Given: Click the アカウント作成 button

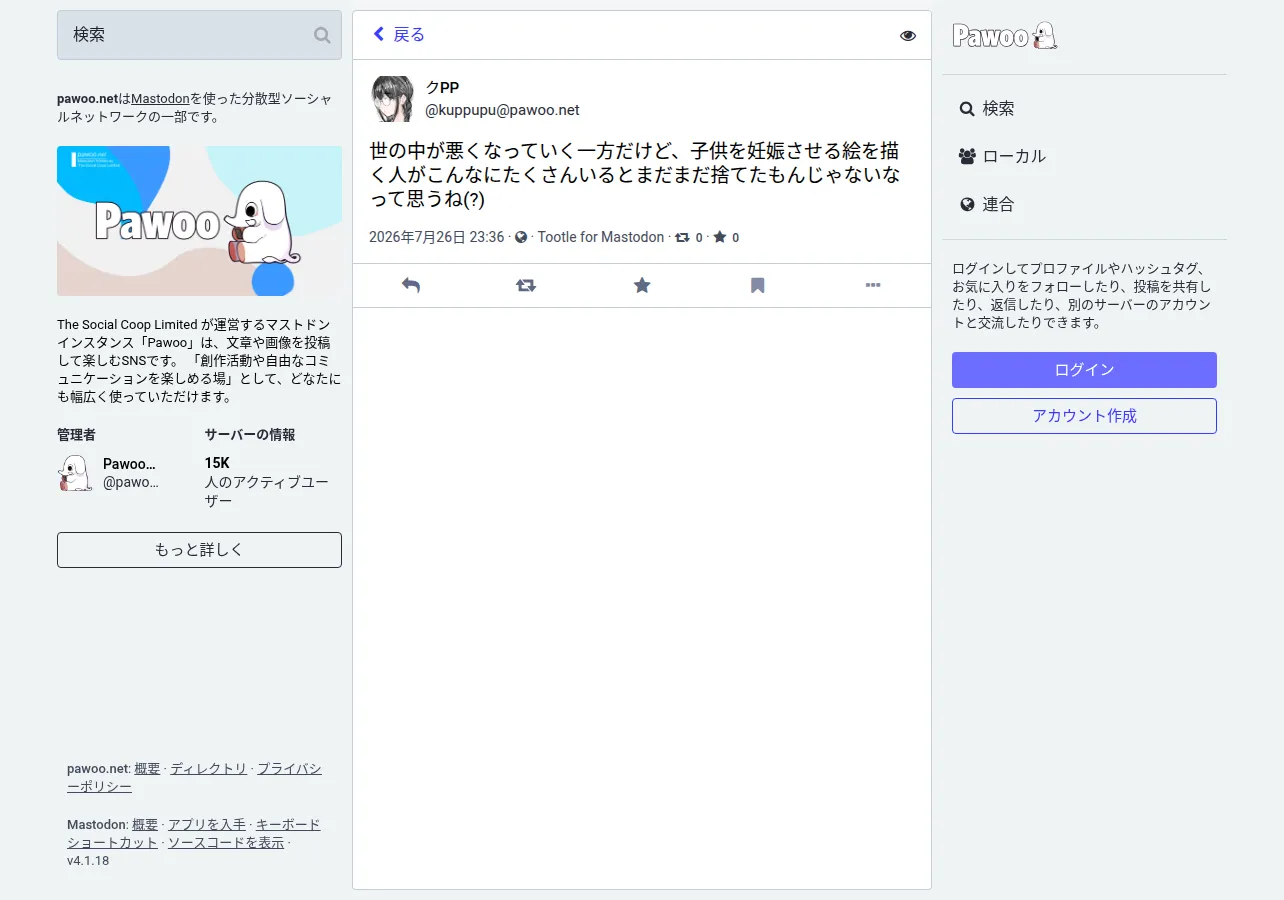Looking at the screenshot, I should click(1084, 416).
